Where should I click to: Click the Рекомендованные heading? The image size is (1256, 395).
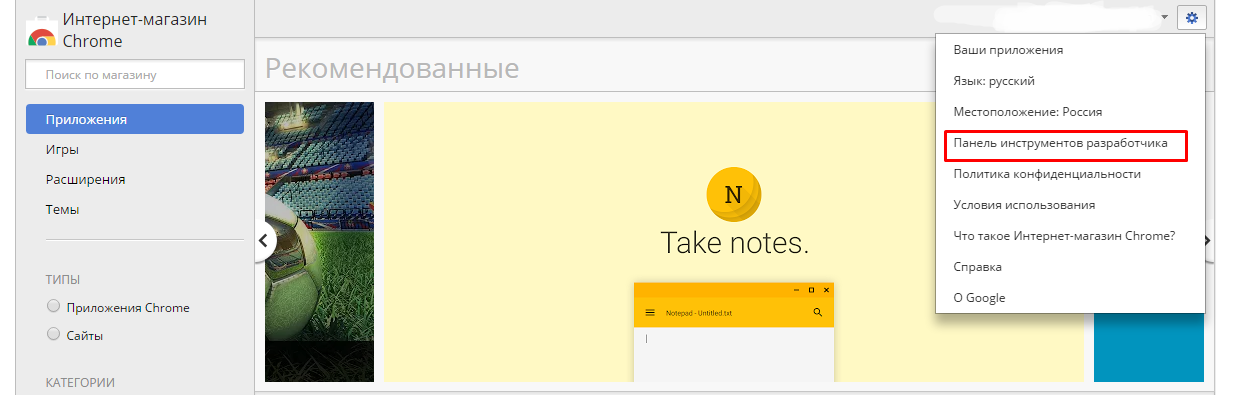(392, 68)
